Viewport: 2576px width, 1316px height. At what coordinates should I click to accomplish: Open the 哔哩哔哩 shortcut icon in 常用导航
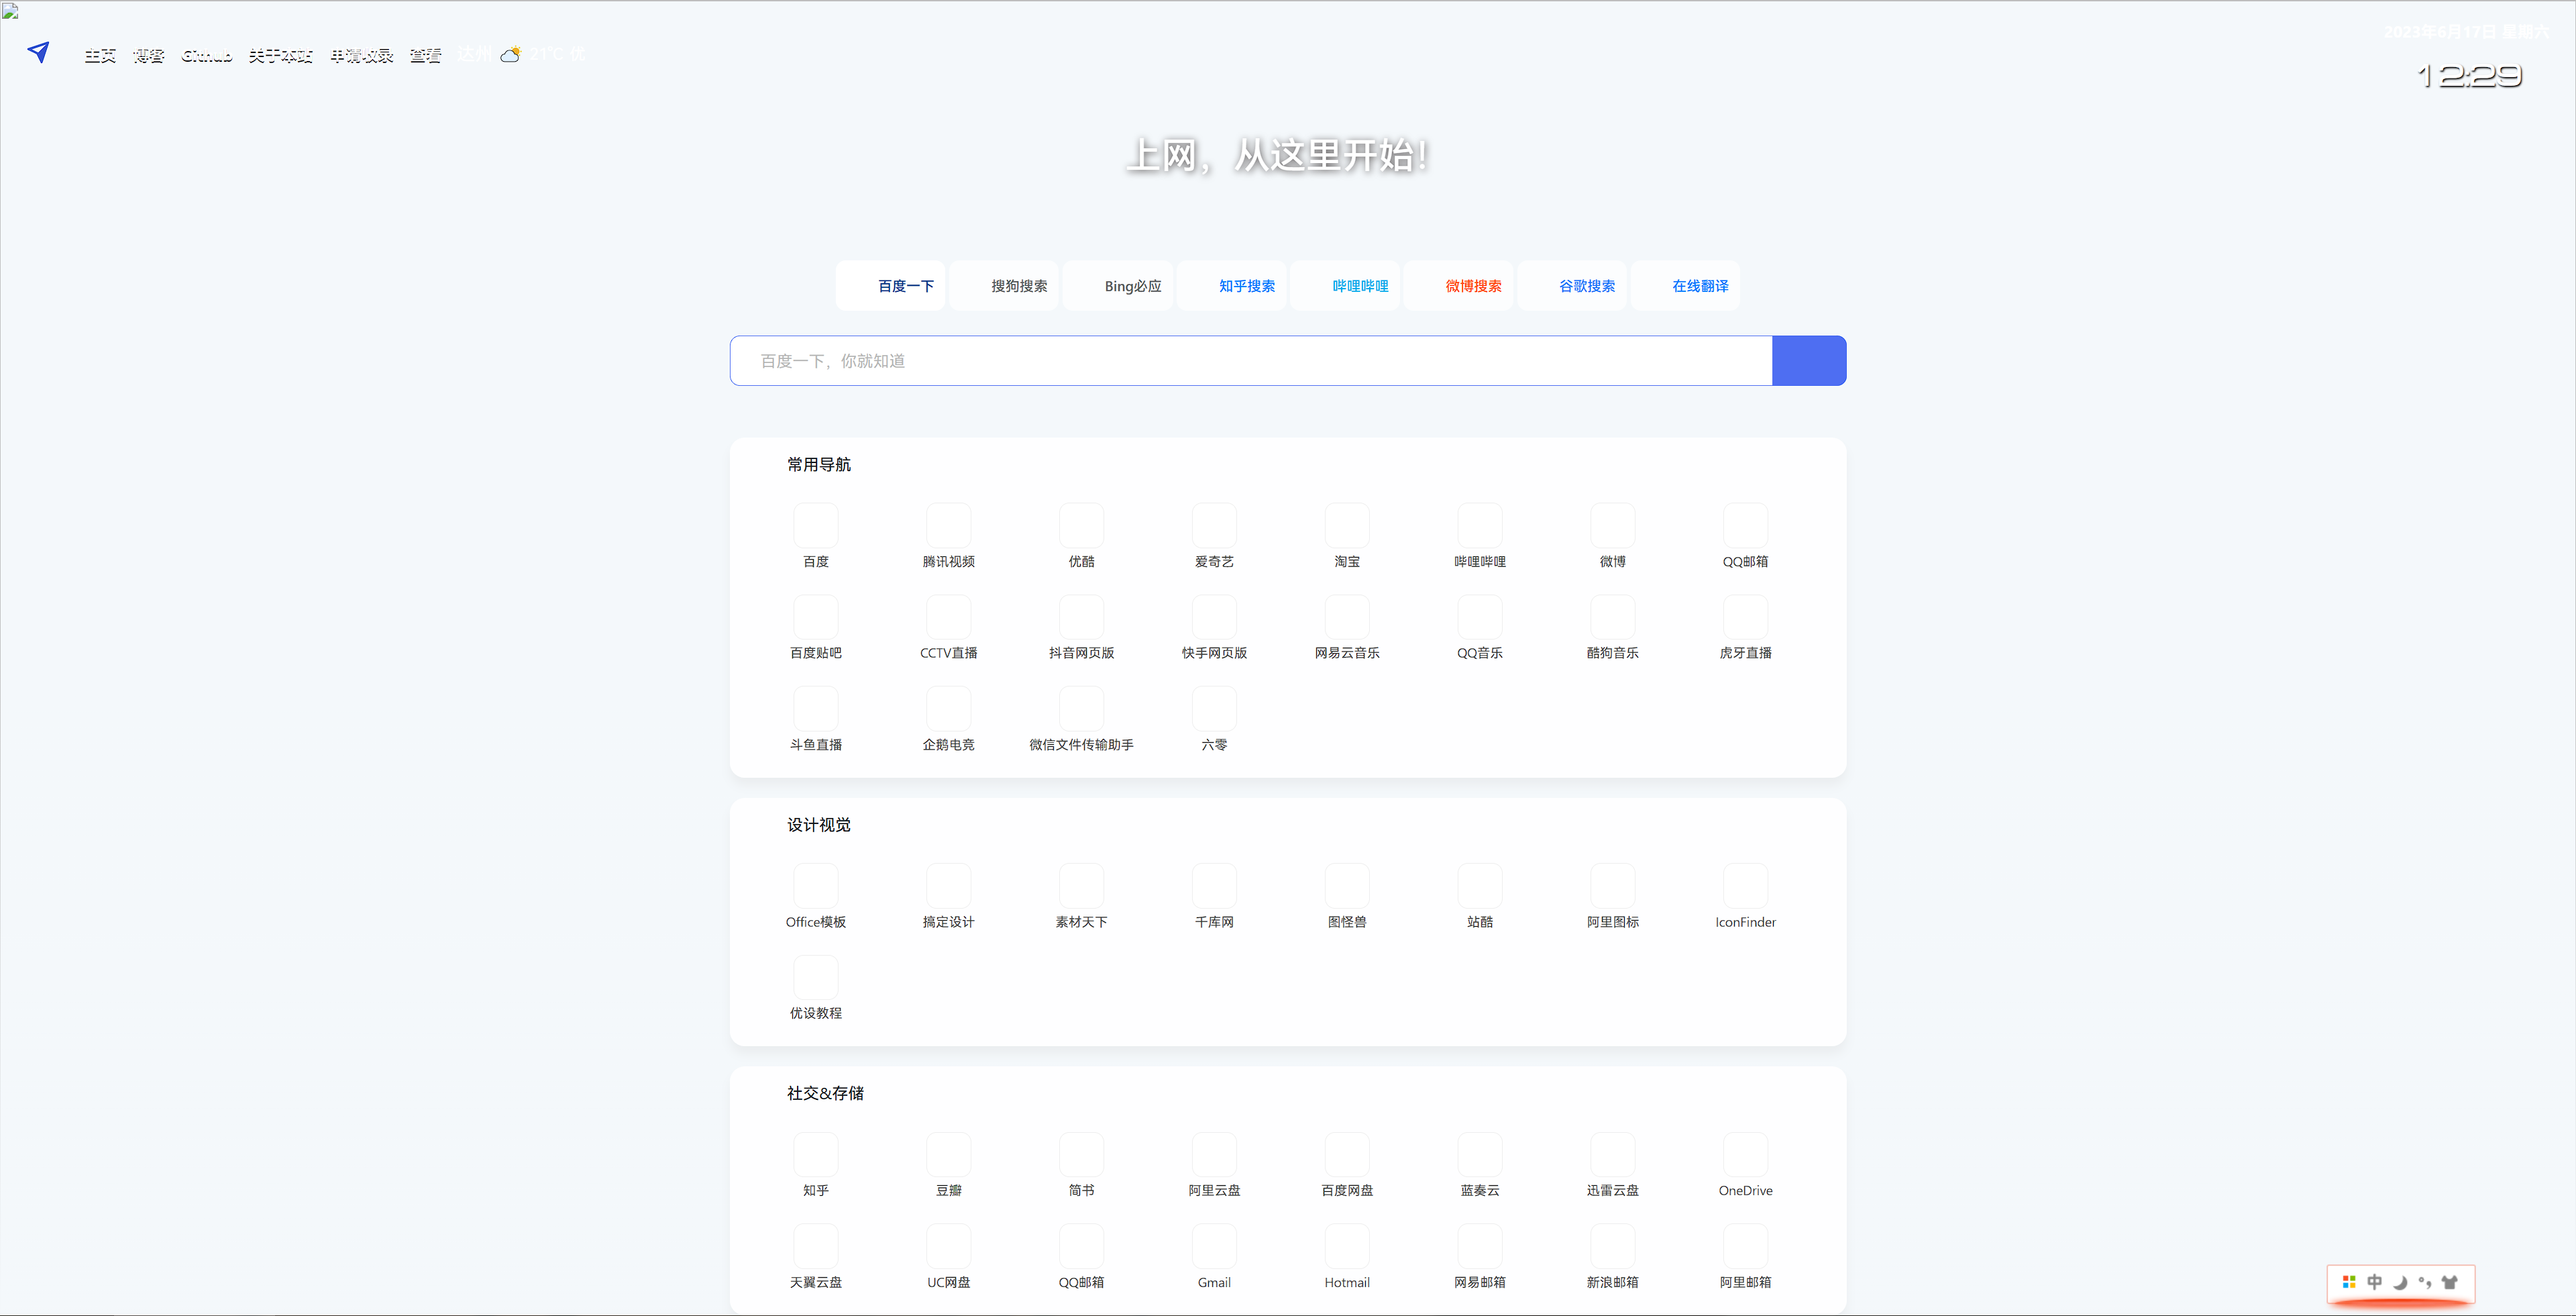click(x=1480, y=525)
